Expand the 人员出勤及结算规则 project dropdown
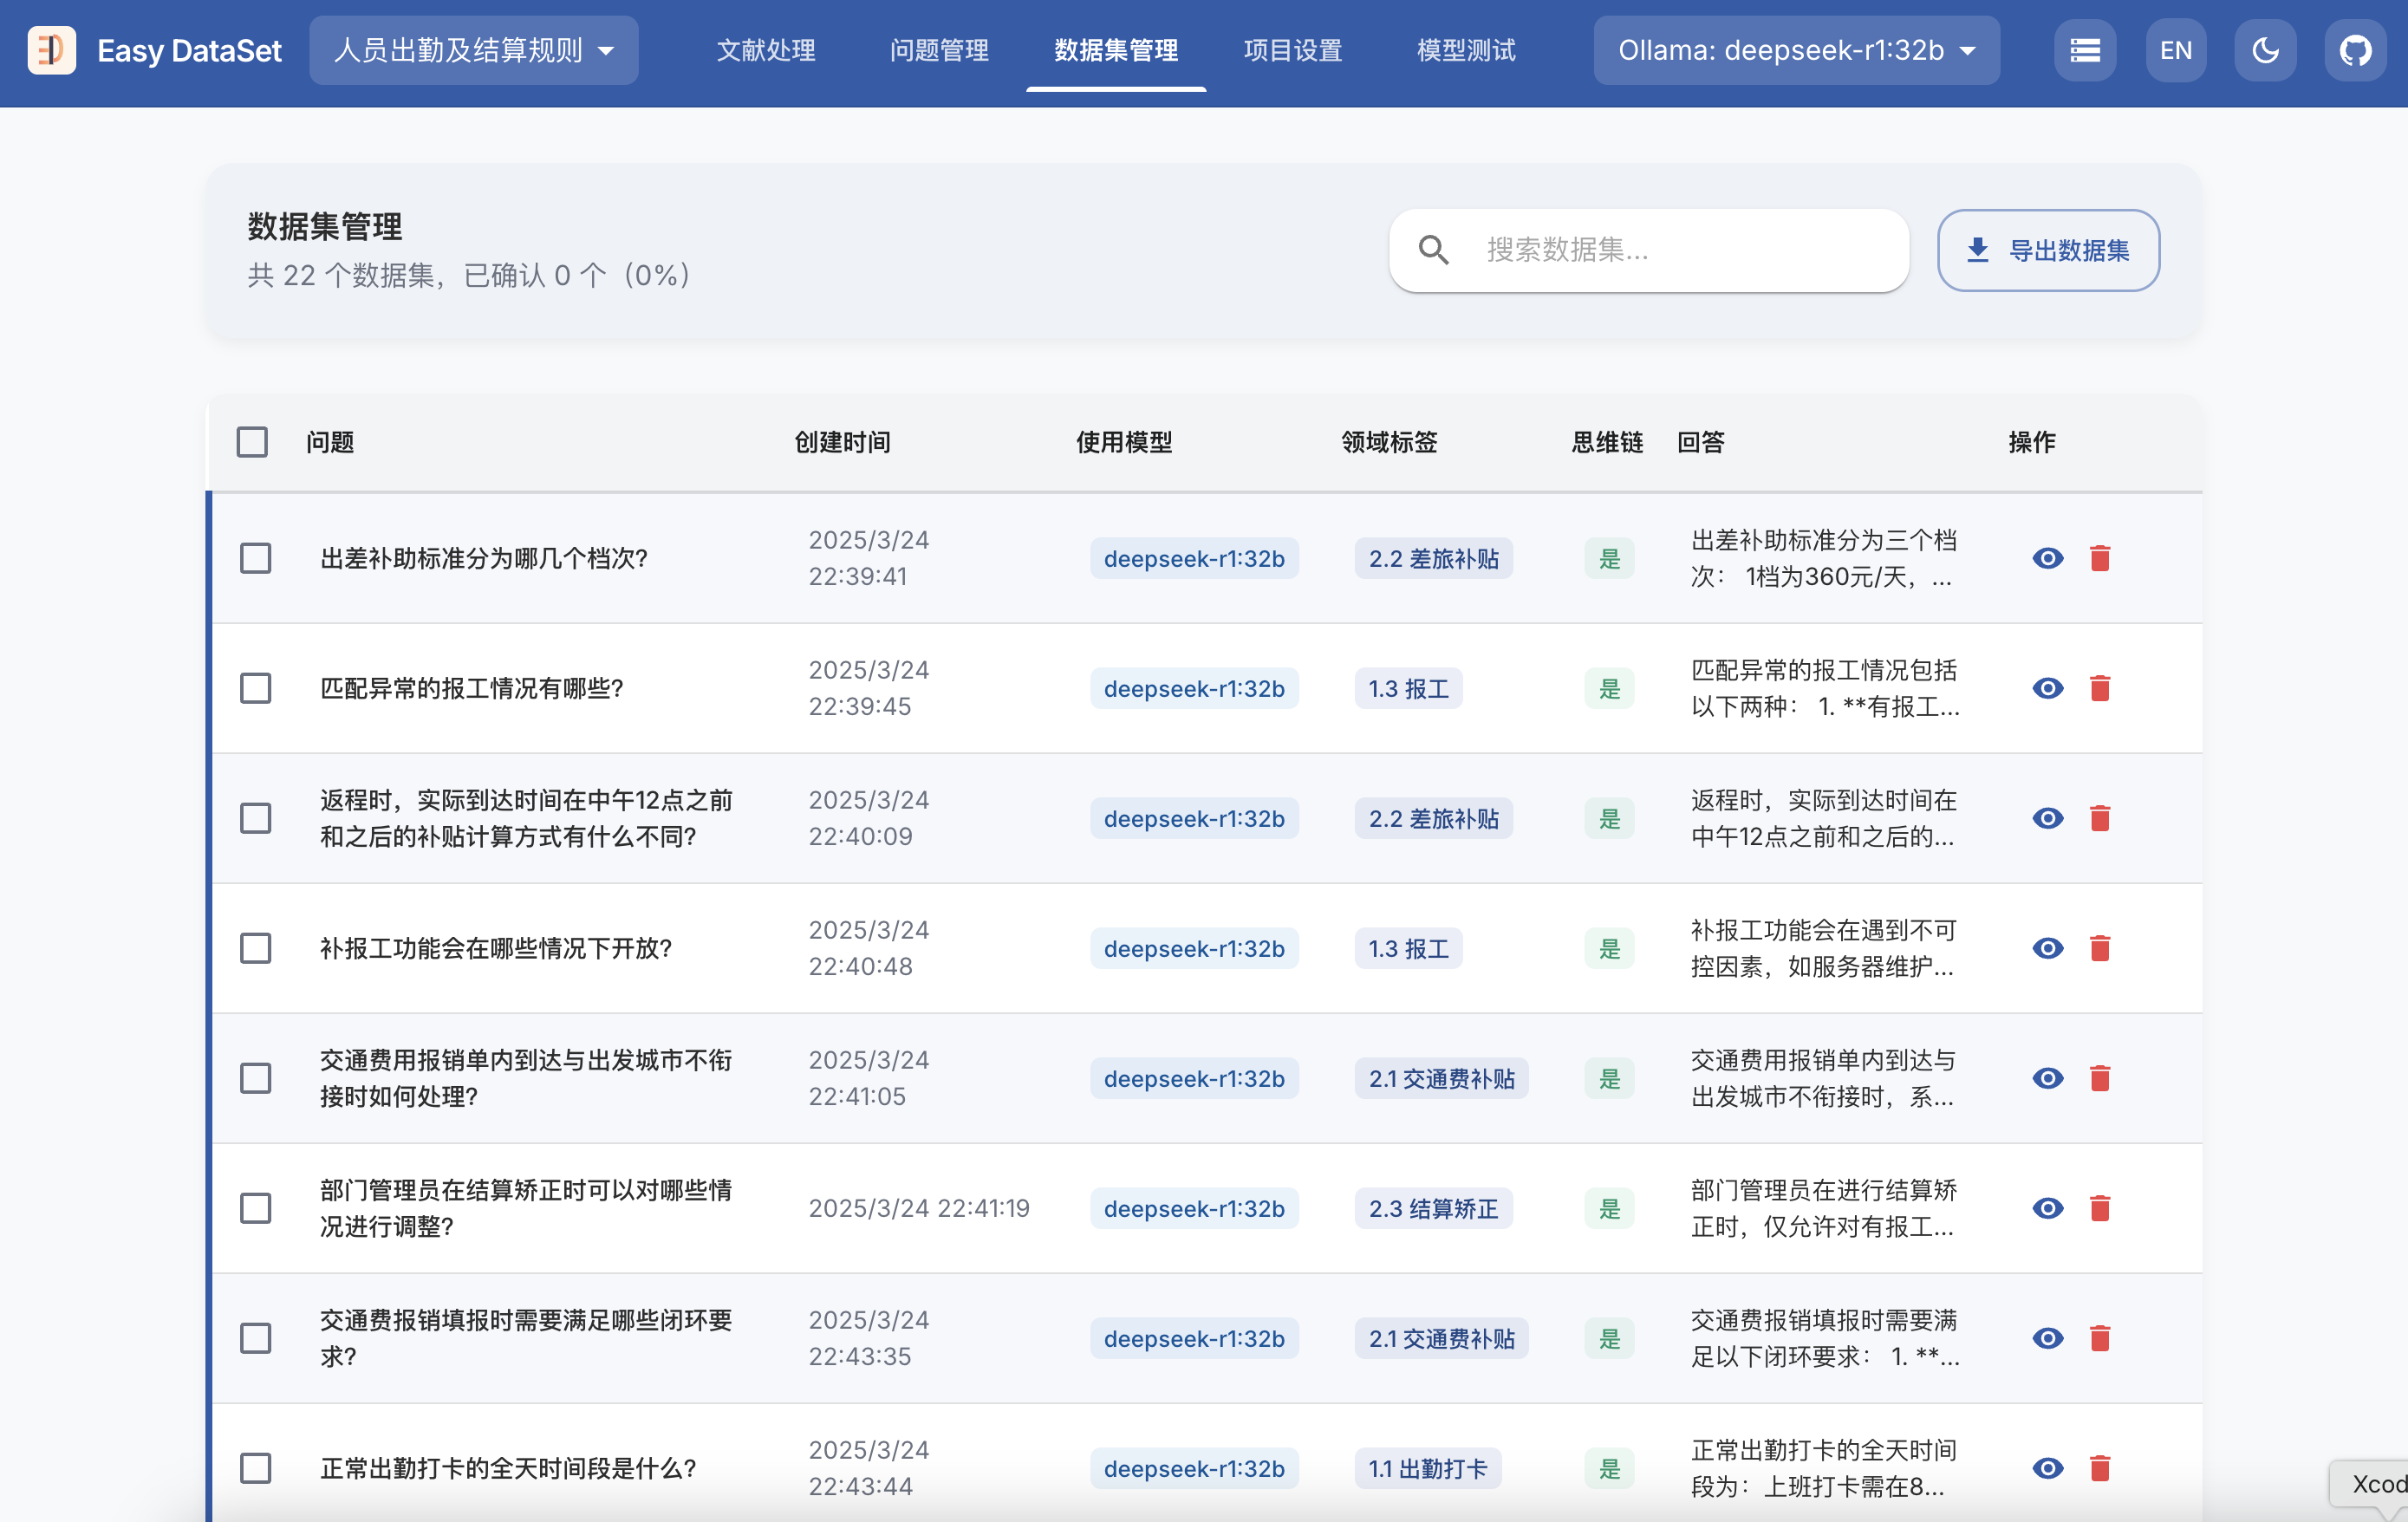 (x=473, y=50)
